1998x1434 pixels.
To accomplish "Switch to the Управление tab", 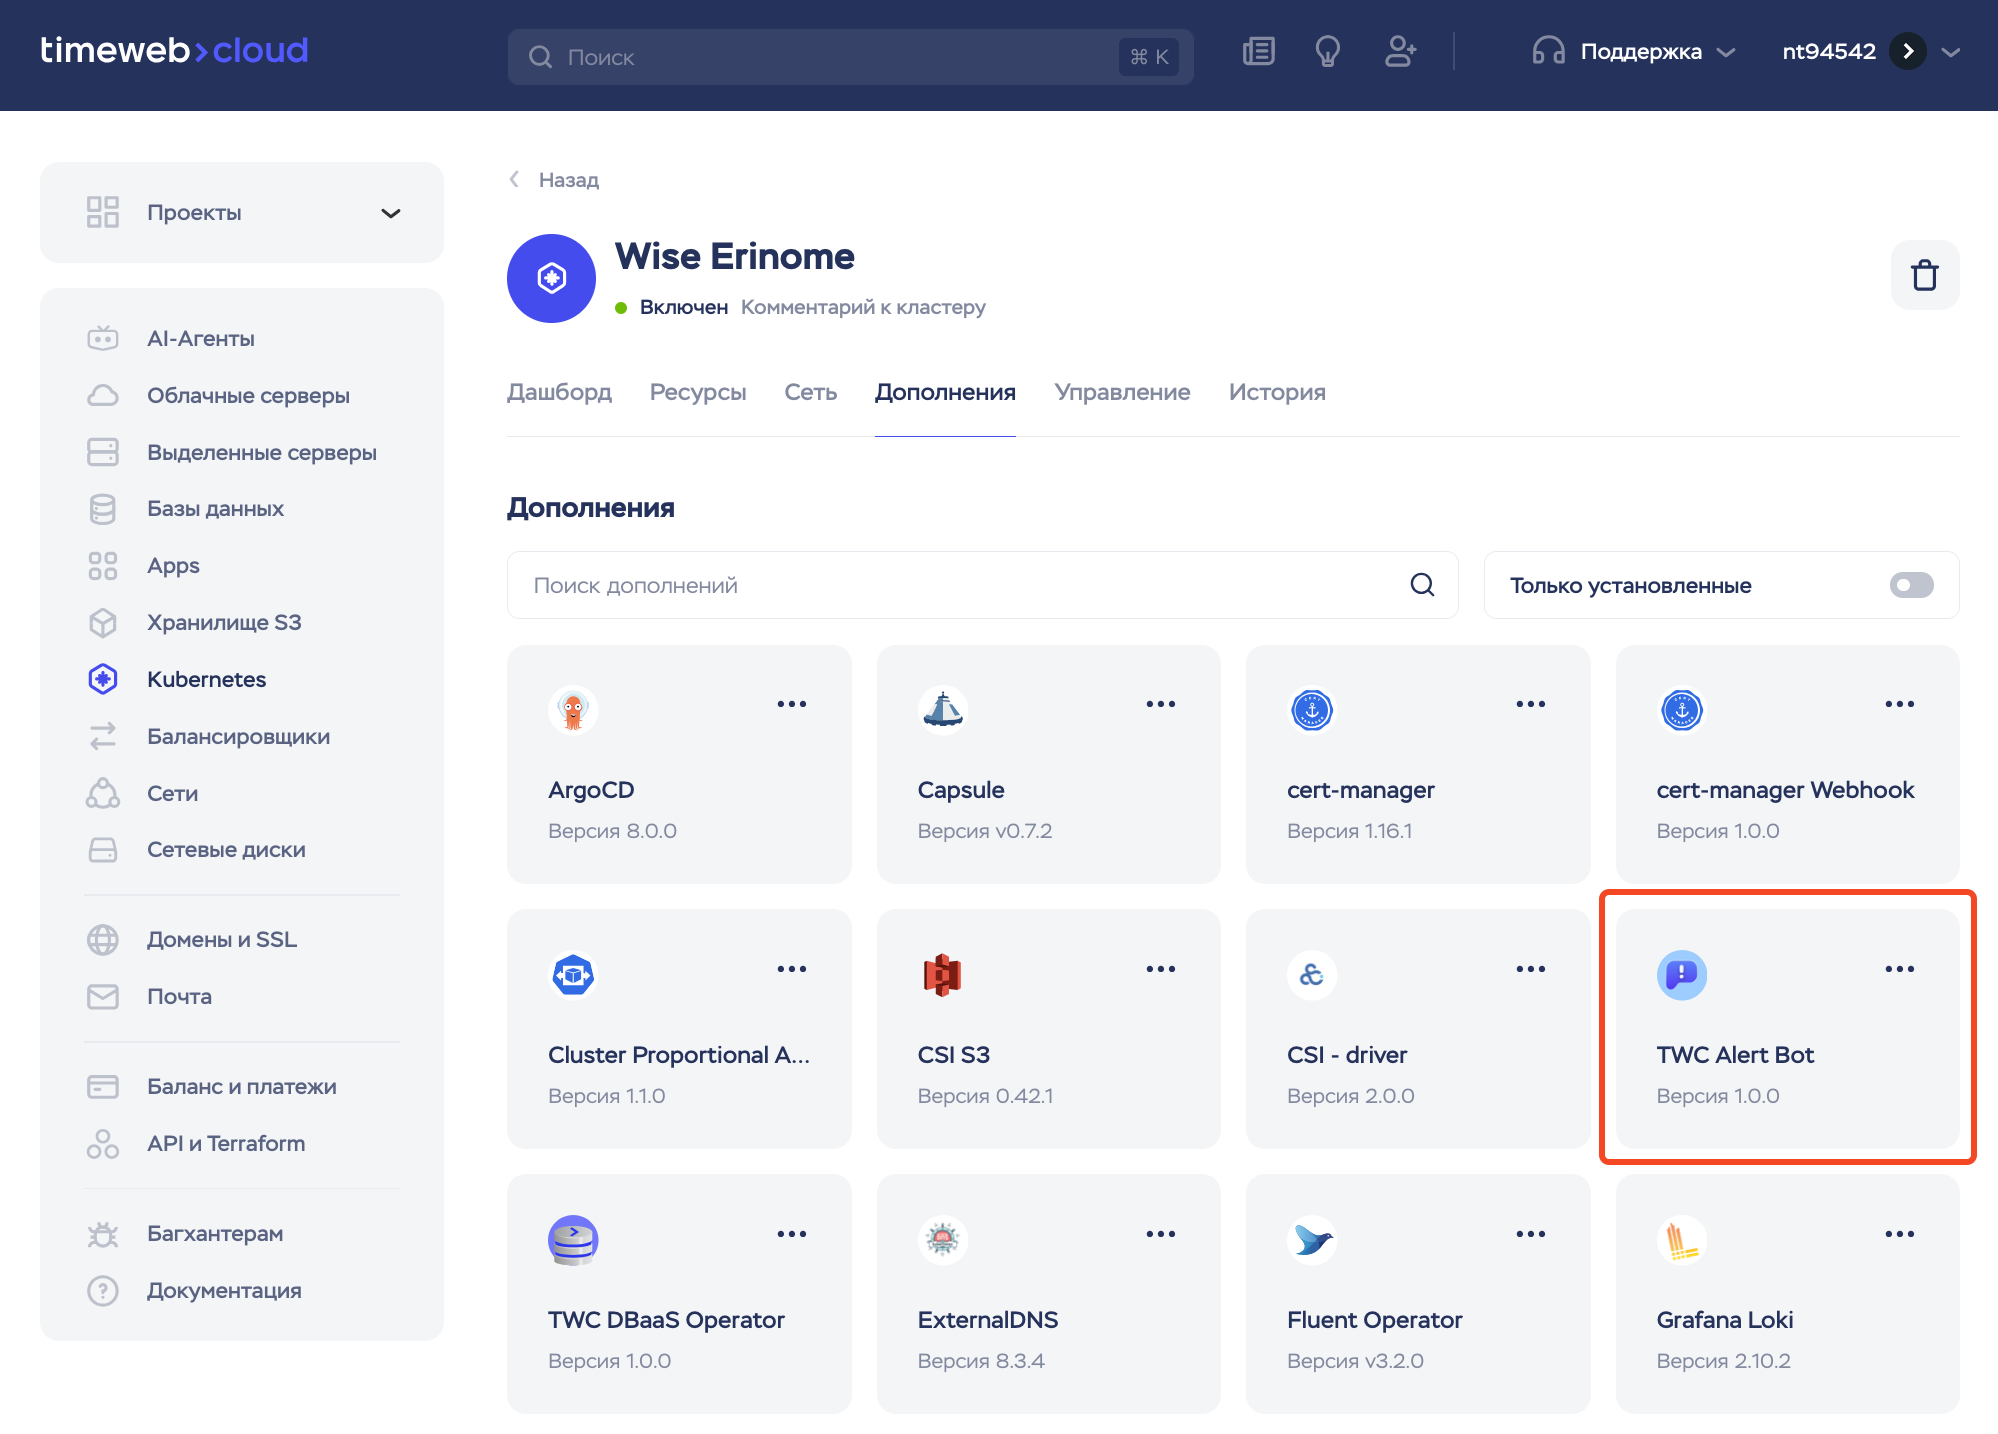I will click(1122, 392).
